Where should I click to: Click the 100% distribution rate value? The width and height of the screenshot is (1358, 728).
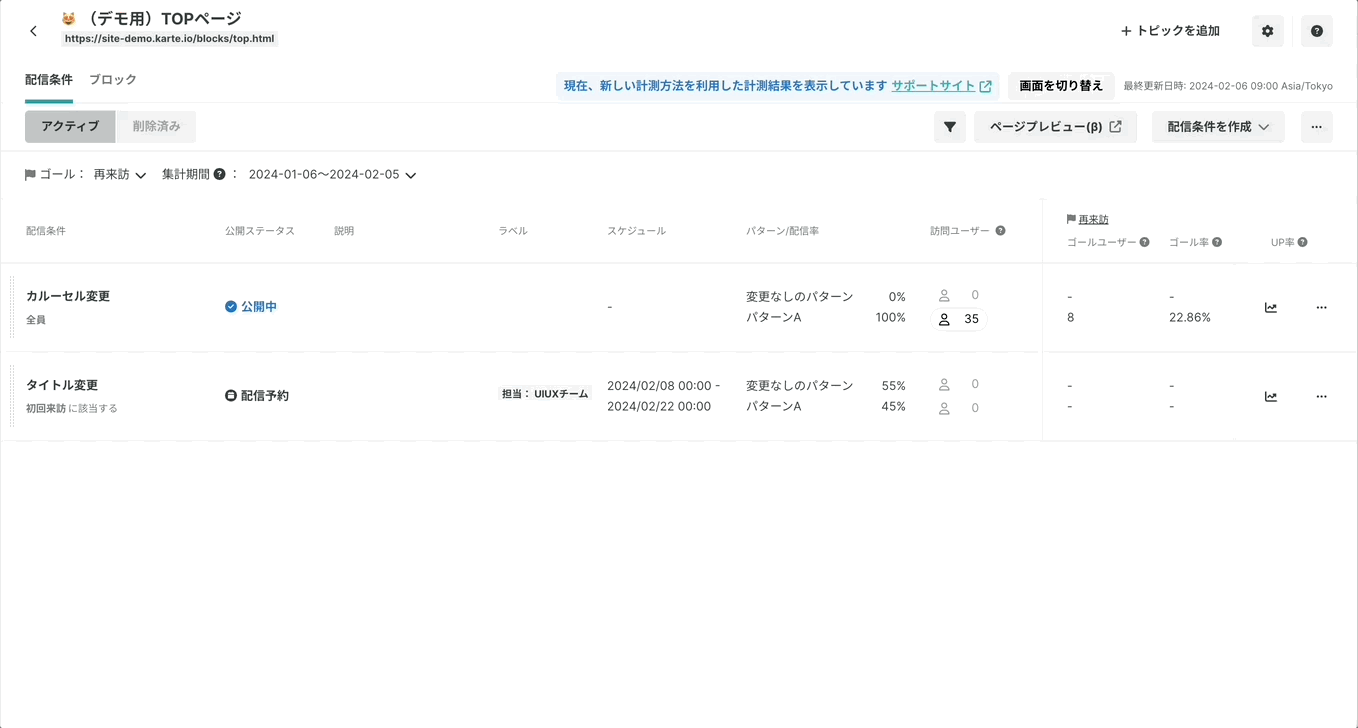point(890,317)
